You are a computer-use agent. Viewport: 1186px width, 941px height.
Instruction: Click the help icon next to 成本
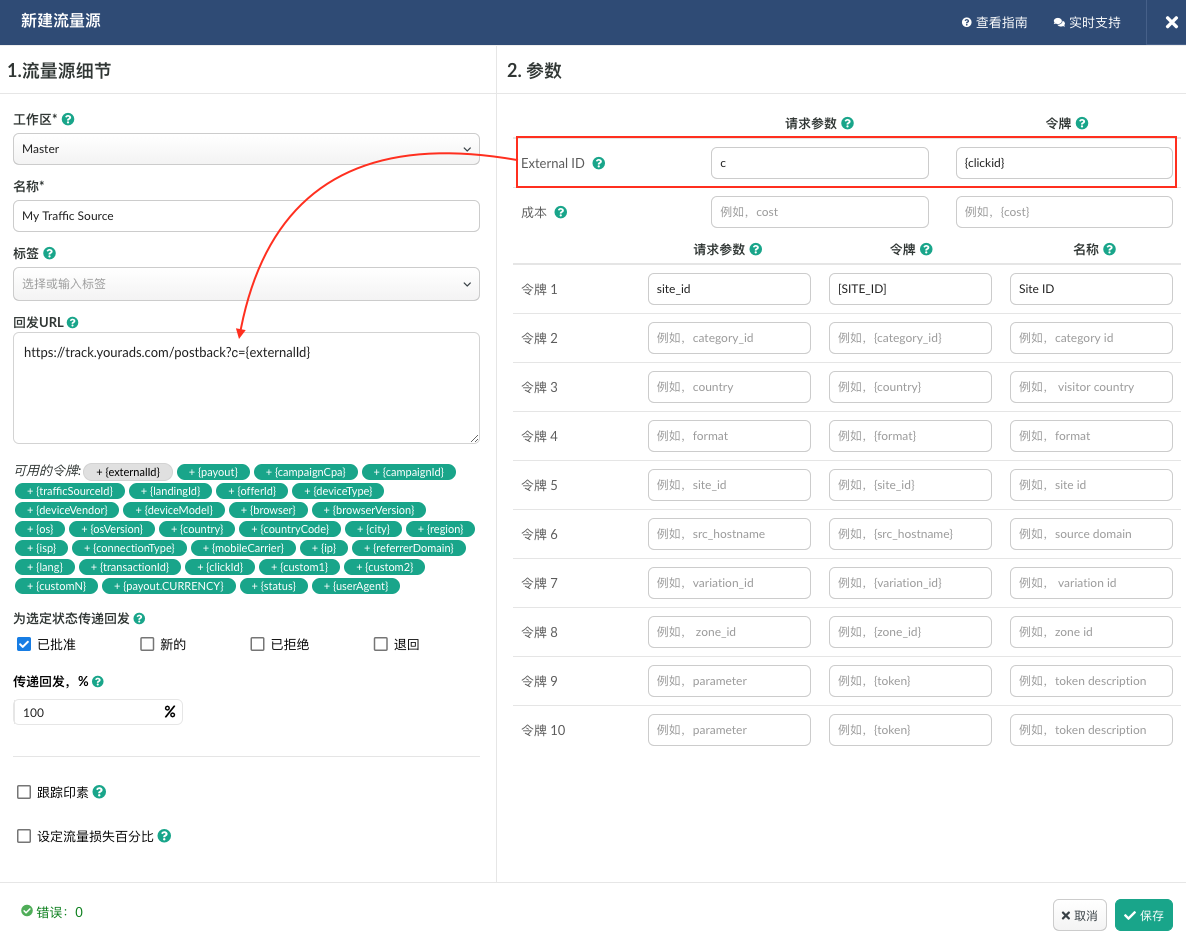pyautogui.click(x=561, y=212)
